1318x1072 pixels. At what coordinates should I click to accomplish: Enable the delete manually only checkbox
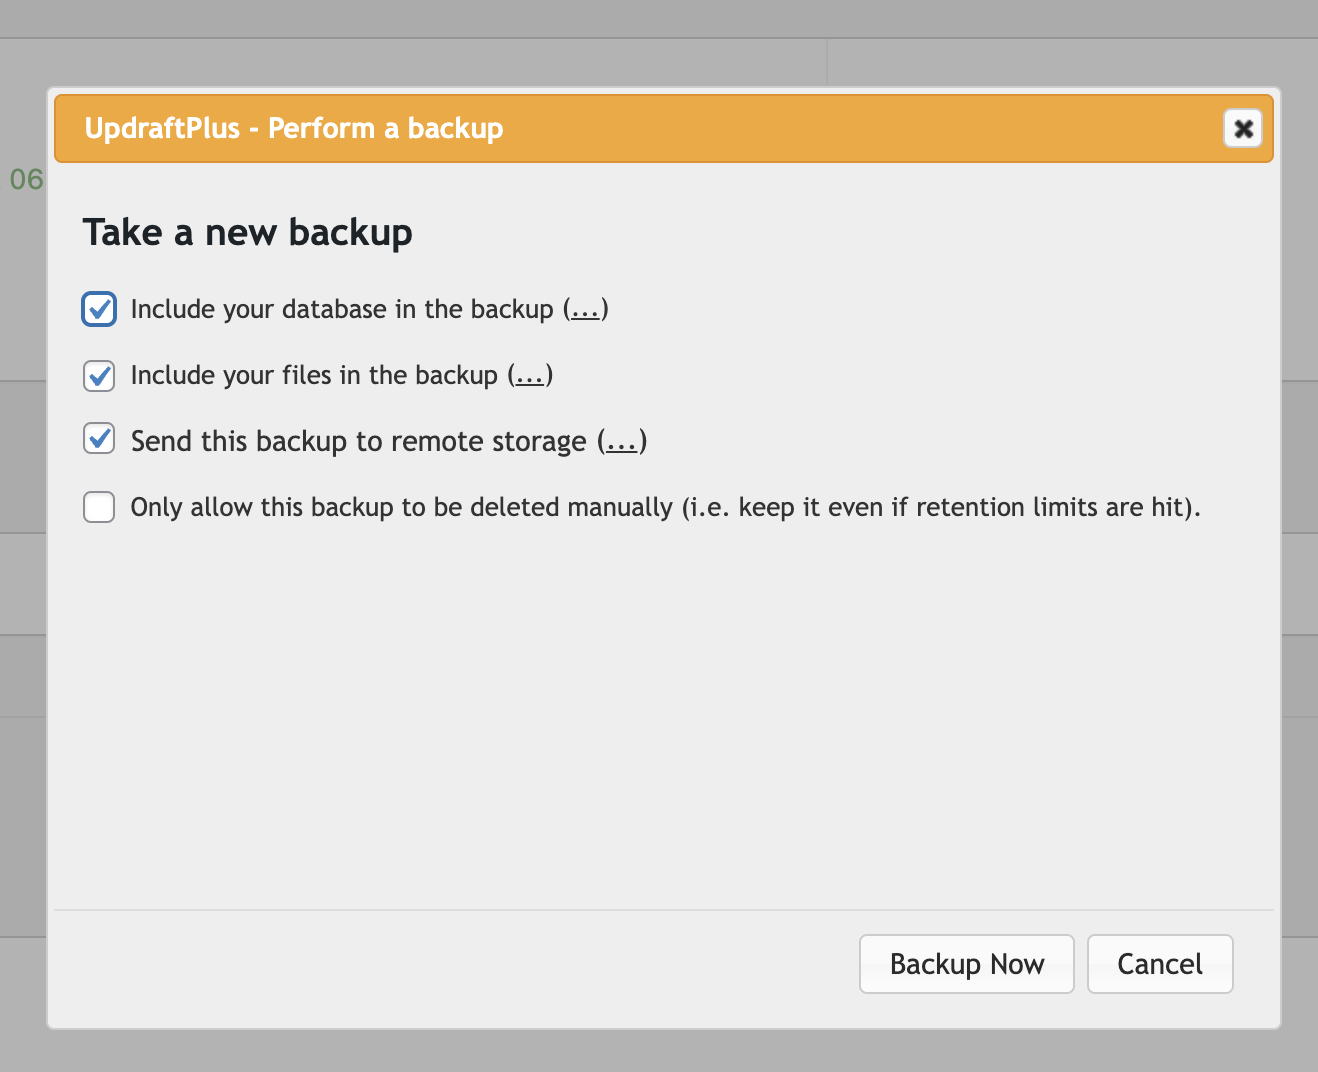99,507
